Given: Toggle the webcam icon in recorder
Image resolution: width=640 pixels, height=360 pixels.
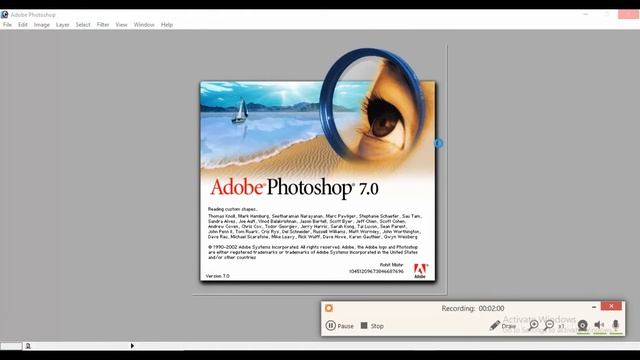Looking at the screenshot, I should 582,325.
